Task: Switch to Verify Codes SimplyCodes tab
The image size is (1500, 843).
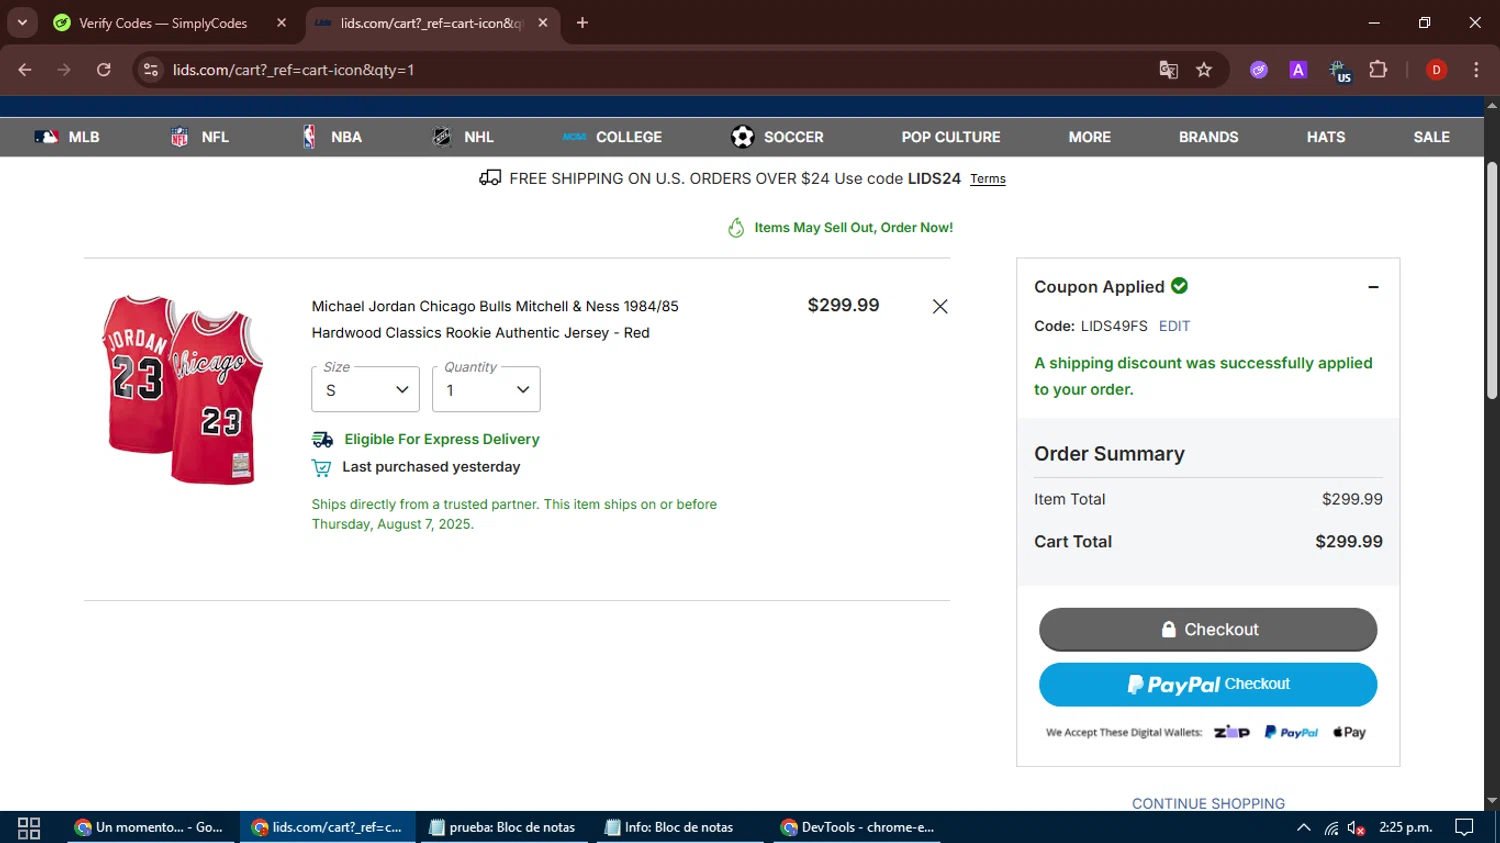Action: coord(163,23)
